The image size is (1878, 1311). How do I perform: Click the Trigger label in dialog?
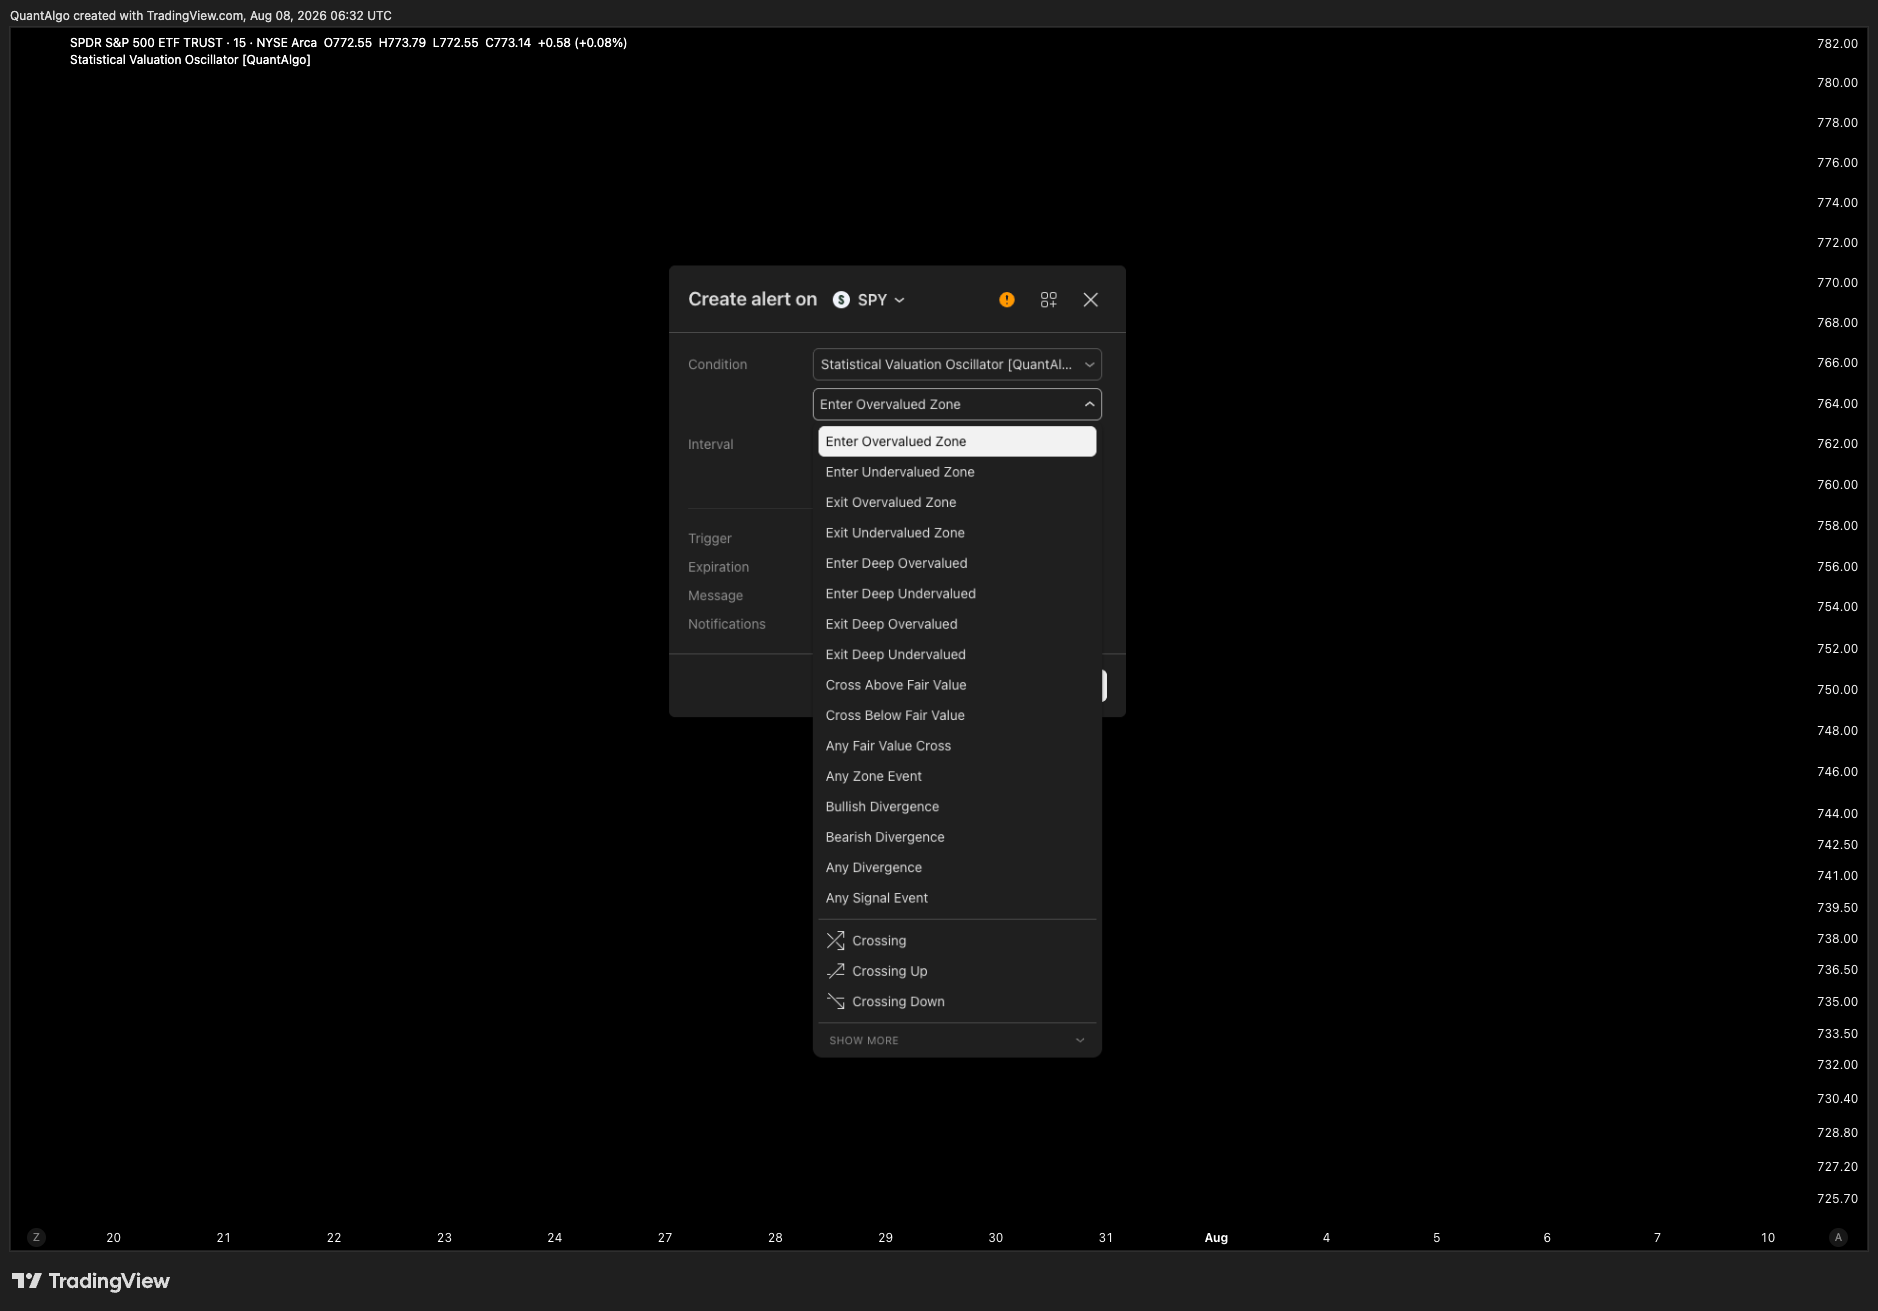click(710, 539)
